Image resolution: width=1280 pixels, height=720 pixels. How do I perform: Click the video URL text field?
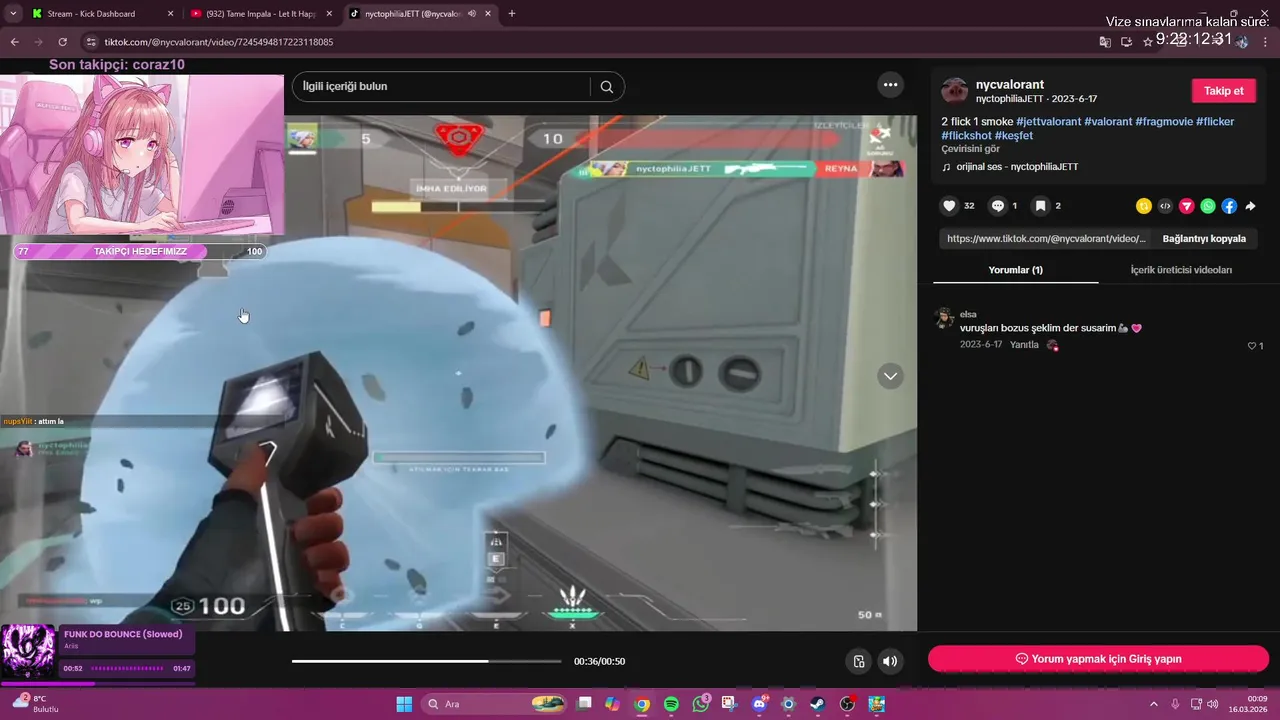point(1046,239)
